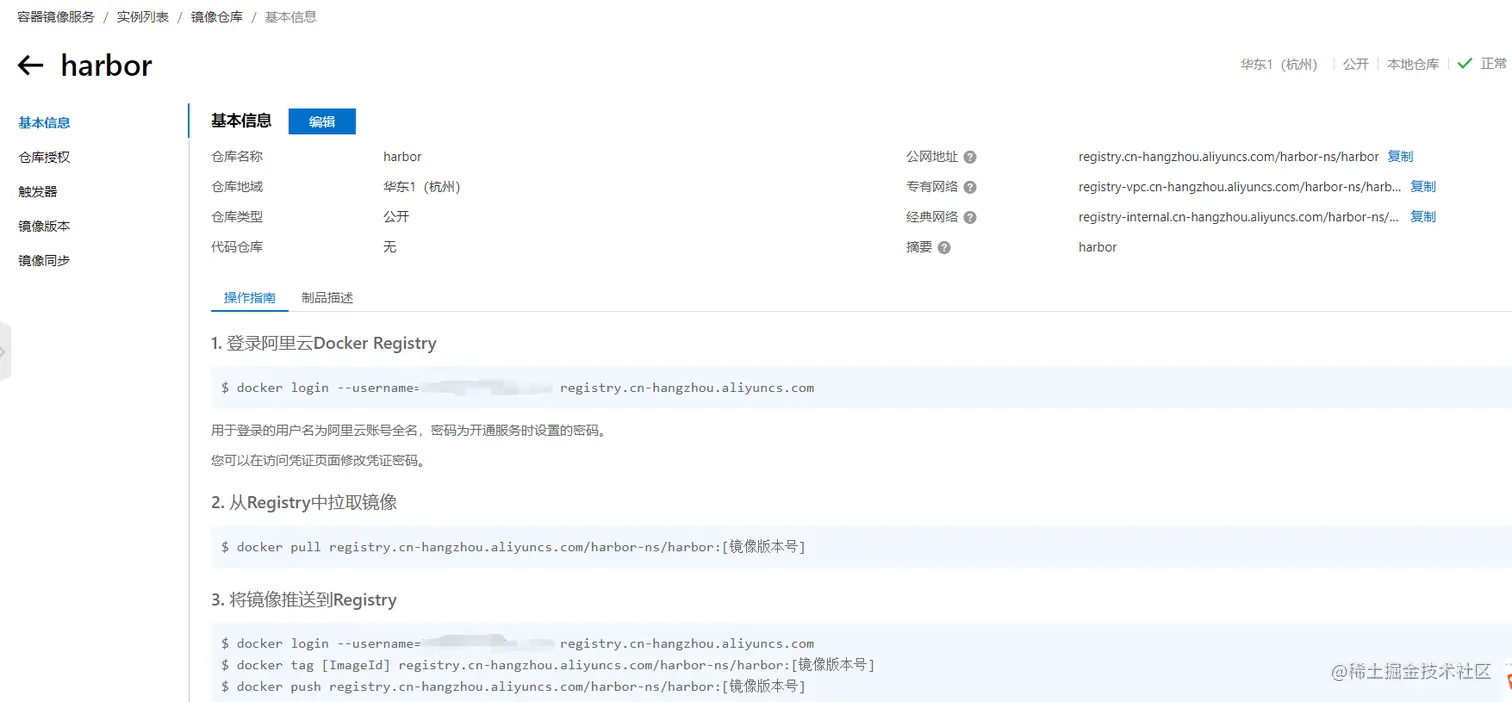Copy the 经典网络 registry-internal address
Screen dimensions: 1512x702
pos(1423,216)
